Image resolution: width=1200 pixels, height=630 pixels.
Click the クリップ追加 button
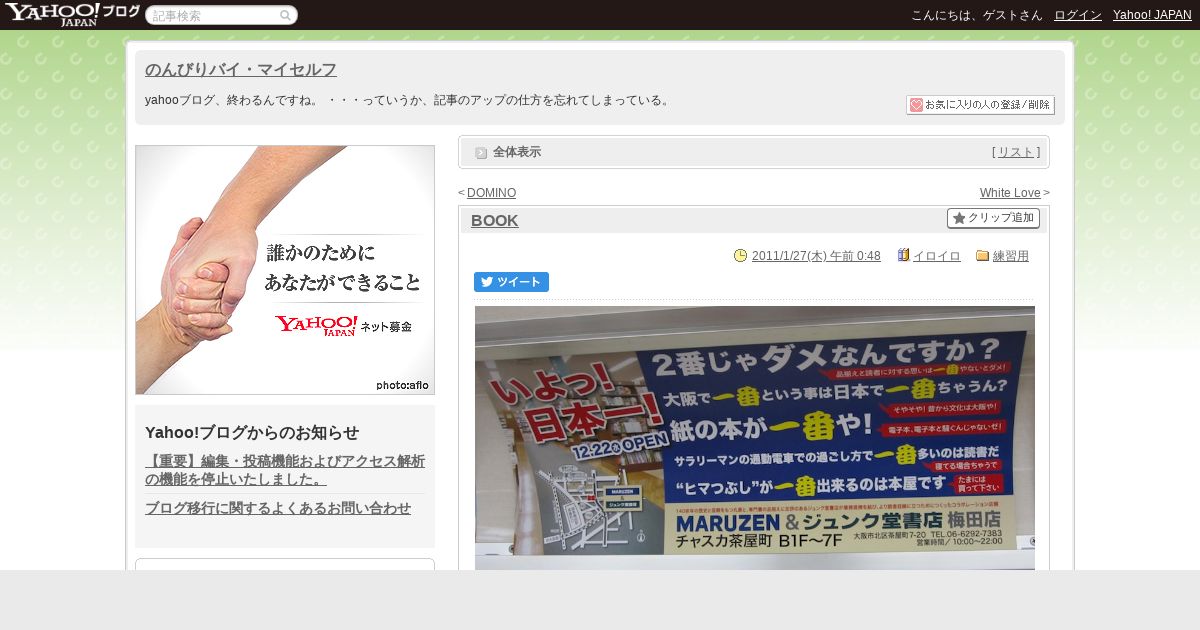coord(993,218)
